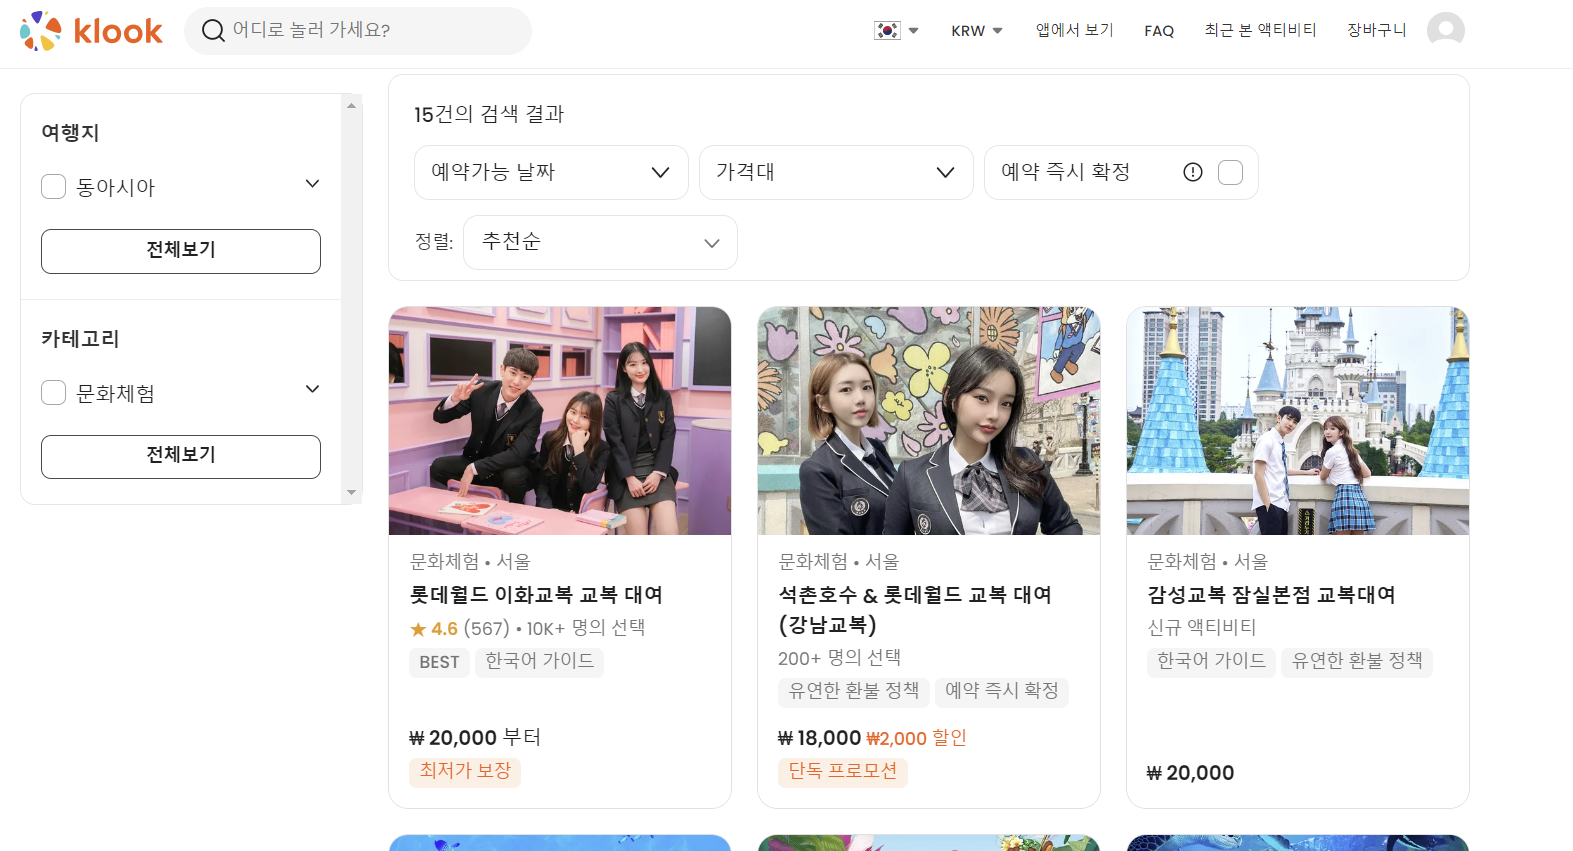Click the 석촌호수 강남교복 photo thumbnail
This screenshot has width=1573, height=851.
929,421
